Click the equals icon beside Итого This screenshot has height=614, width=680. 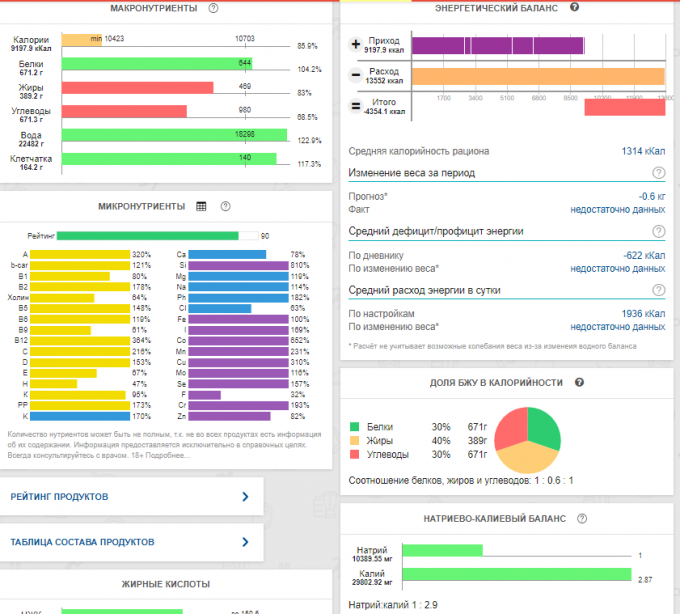point(356,107)
